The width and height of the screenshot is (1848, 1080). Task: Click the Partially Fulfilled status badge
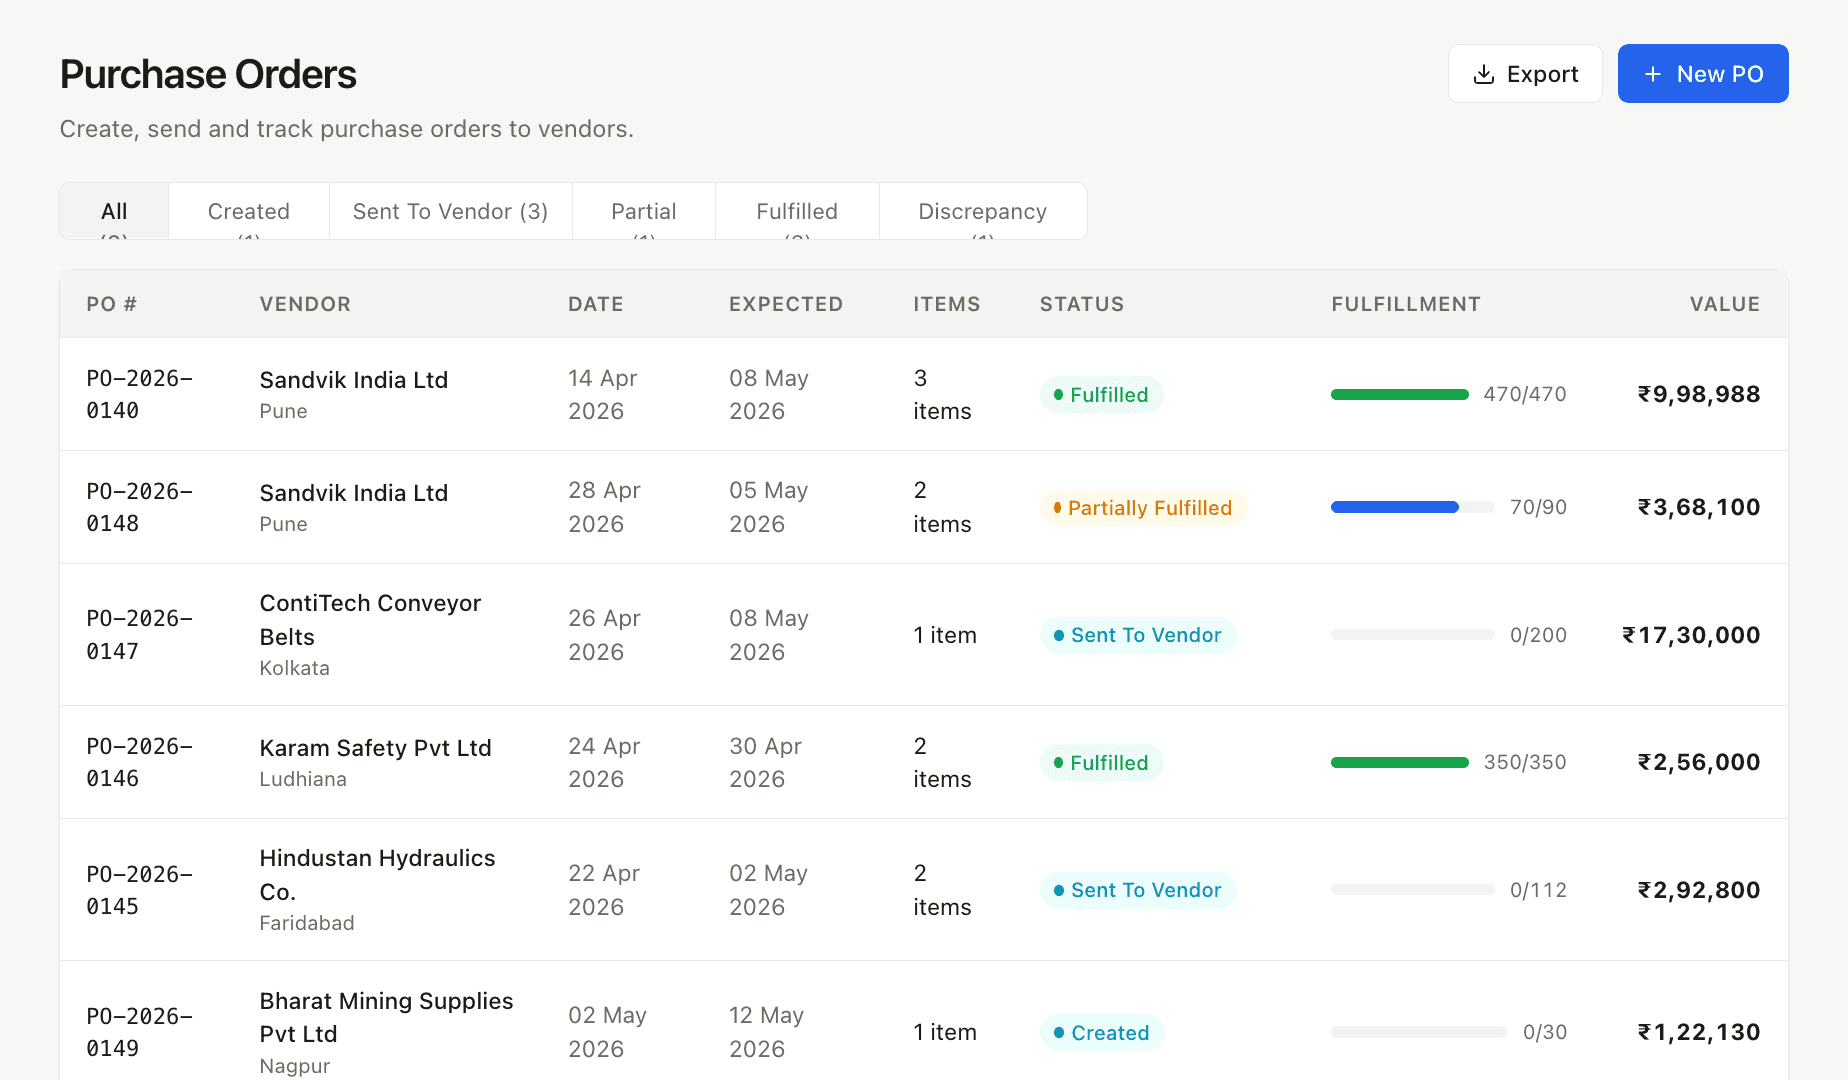coord(1143,508)
